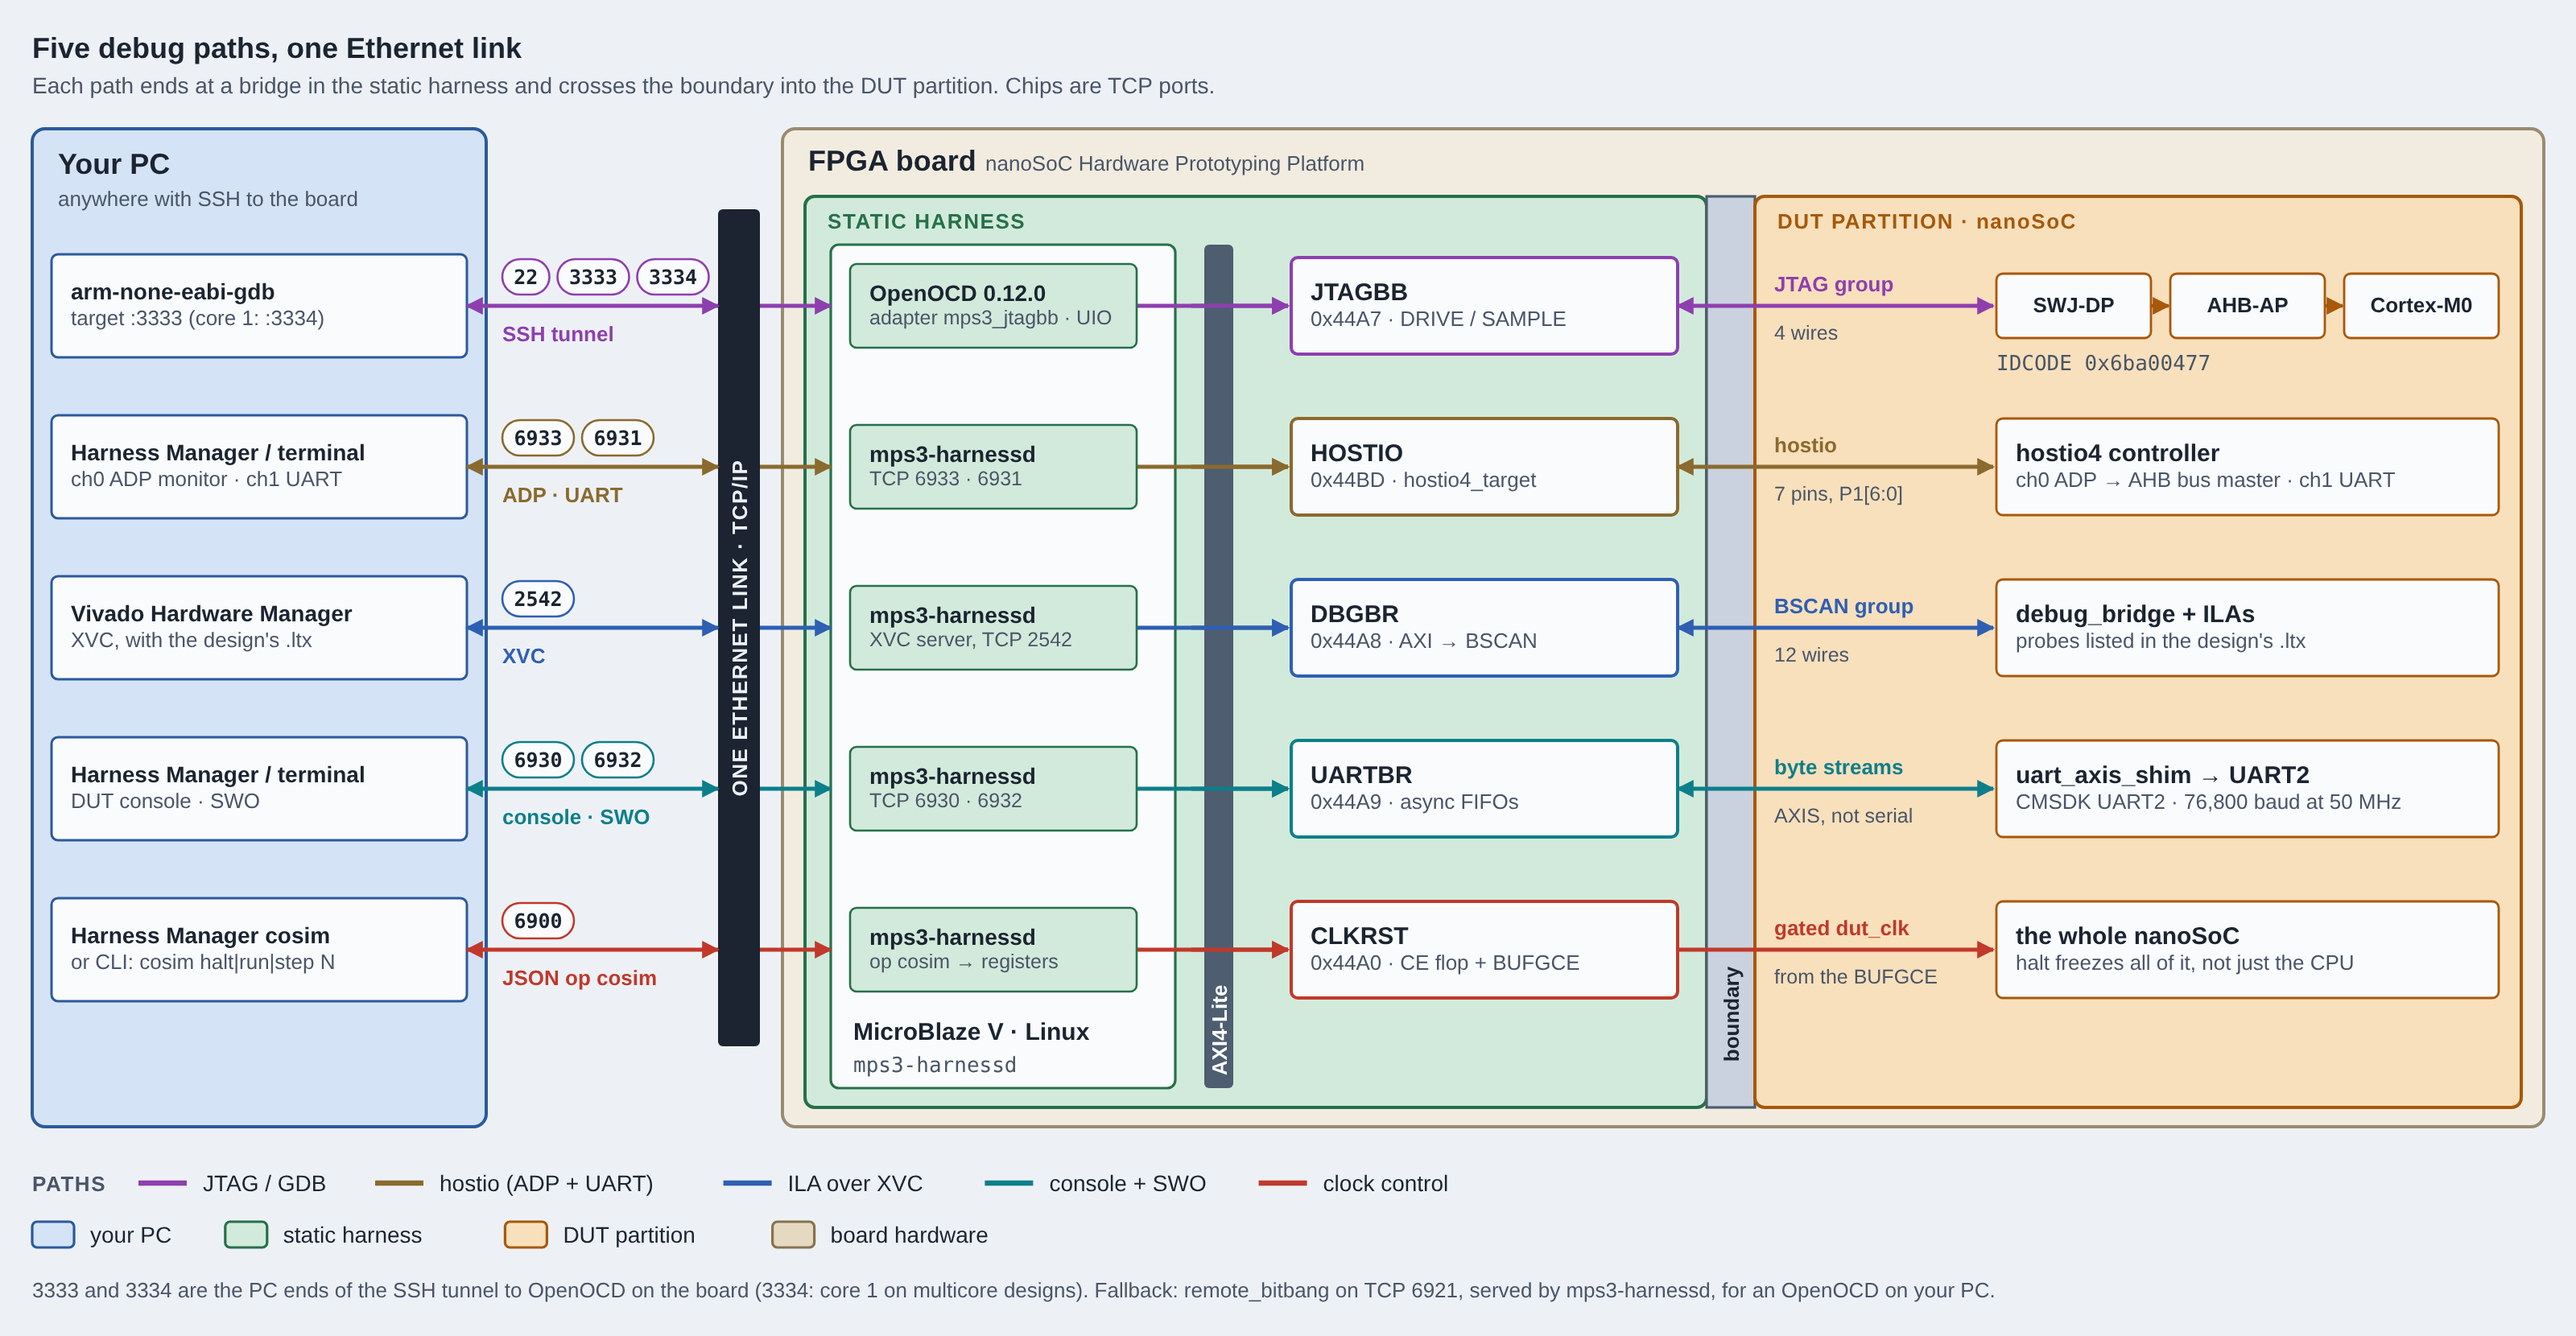
Task: Select the debug_bridge + ILAs box
Action: (2247, 627)
